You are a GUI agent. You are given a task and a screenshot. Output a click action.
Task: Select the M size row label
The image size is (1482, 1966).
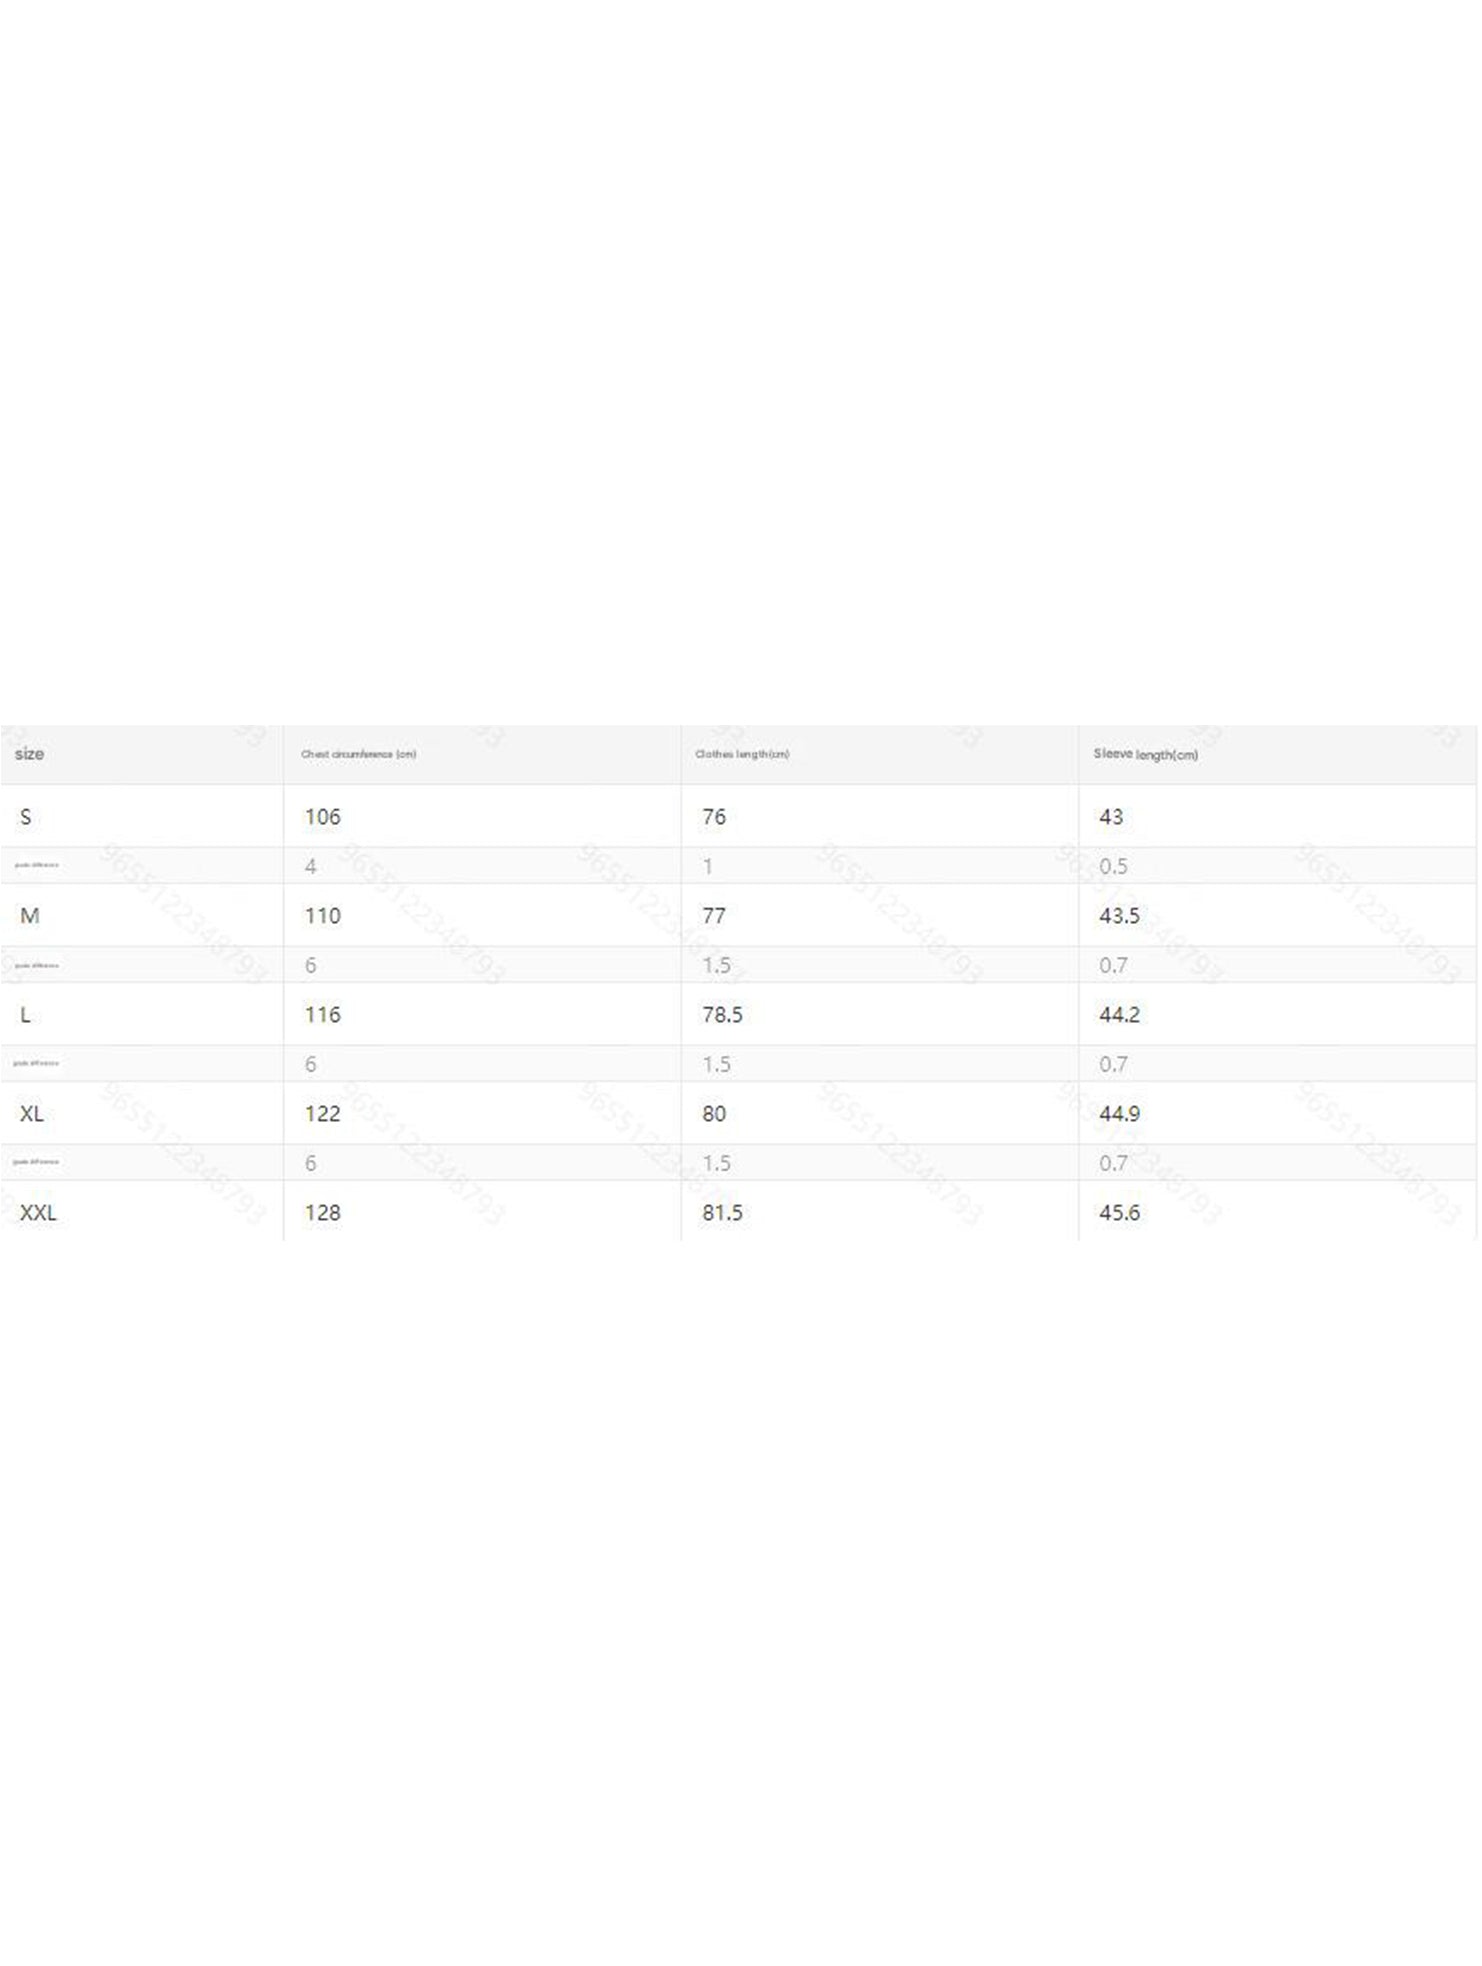point(30,916)
